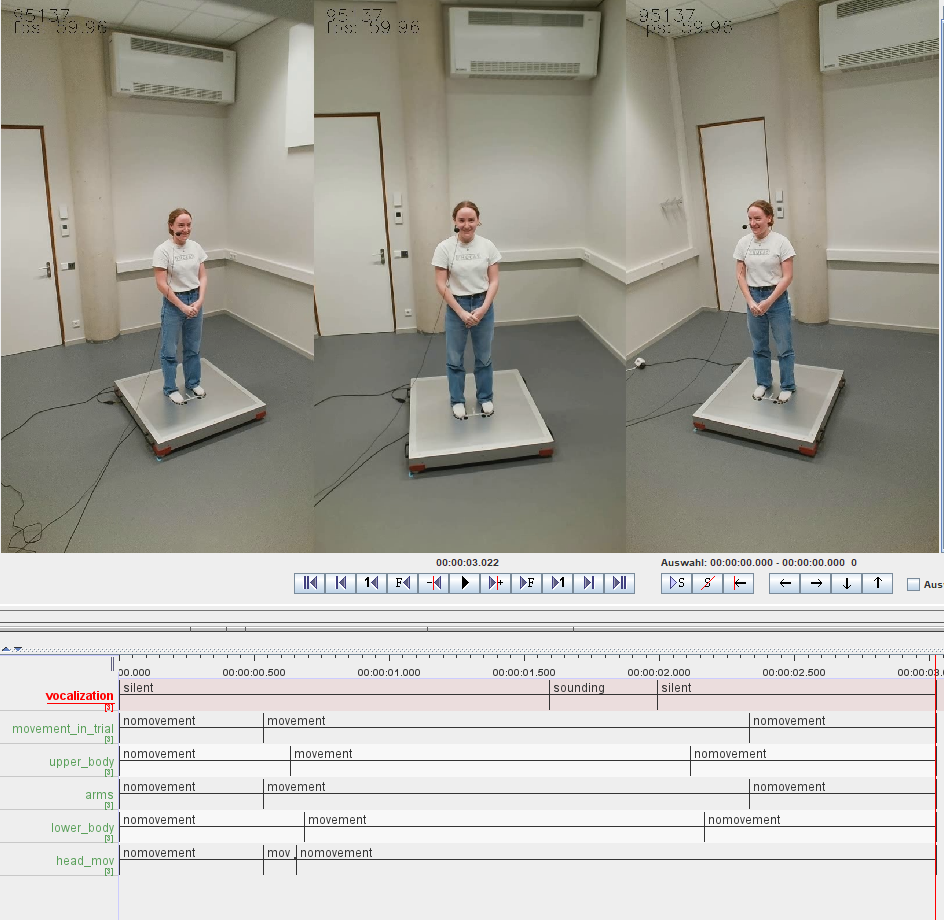Image resolution: width=944 pixels, height=920 pixels.
Task: Go to next annotation with right arrow
Action: pyautogui.click(x=816, y=583)
